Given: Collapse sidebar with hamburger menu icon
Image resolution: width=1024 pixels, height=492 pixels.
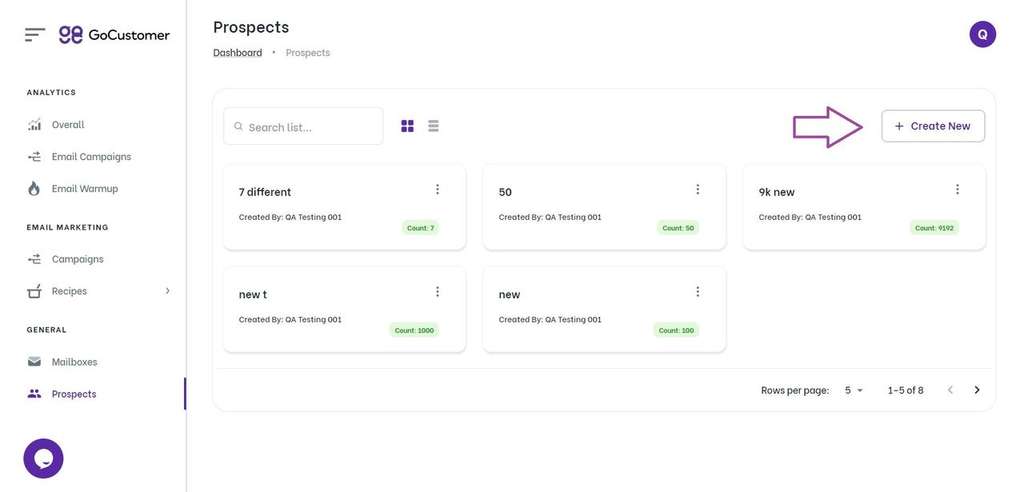Looking at the screenshot, I should pos(35,35).
